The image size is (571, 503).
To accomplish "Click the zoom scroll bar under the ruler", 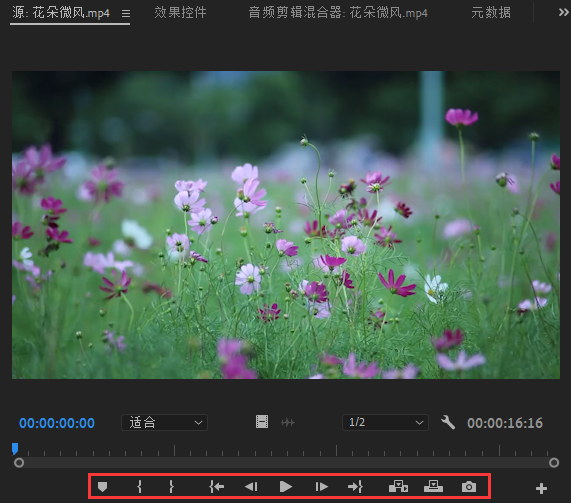I will pos(286,463).
